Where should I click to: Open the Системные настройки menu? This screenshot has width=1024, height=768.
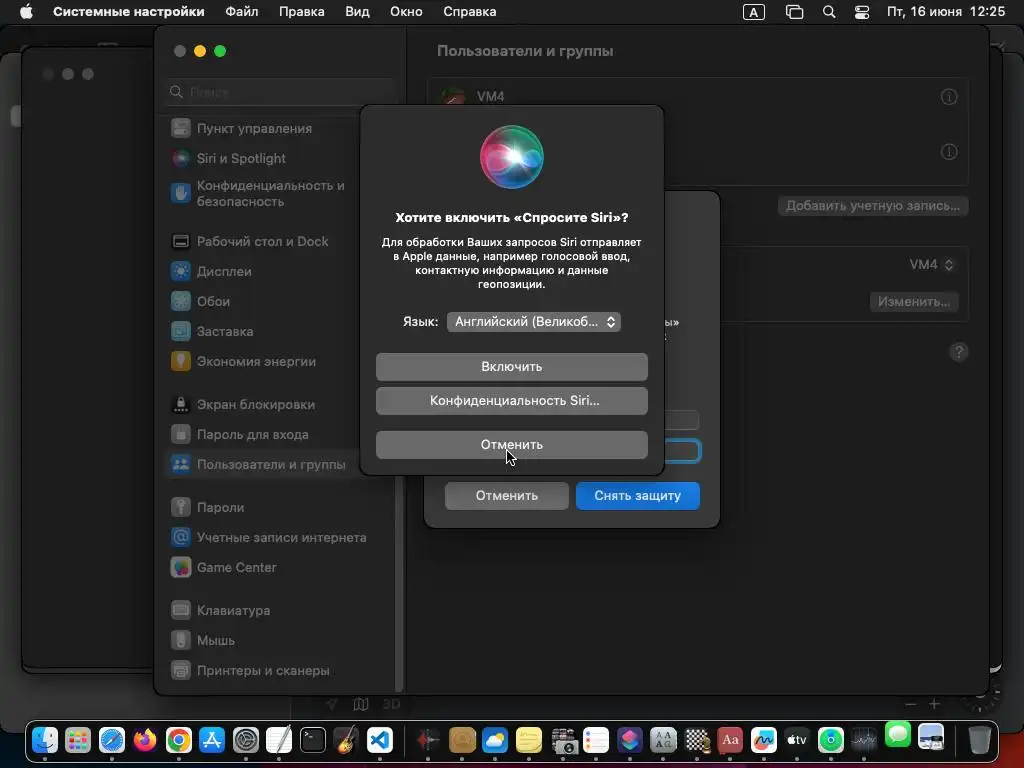(129, 12)
